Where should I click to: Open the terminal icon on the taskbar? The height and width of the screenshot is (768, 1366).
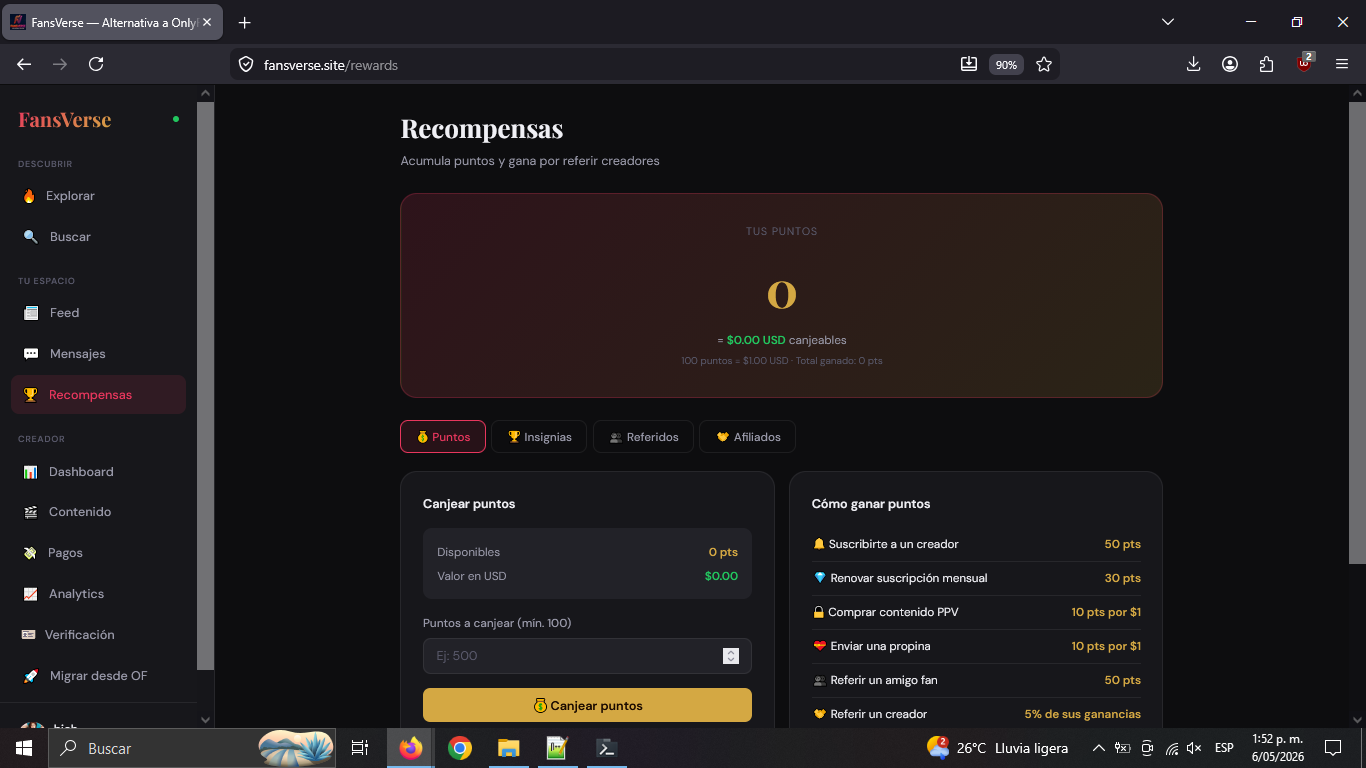tap(606, 748)
